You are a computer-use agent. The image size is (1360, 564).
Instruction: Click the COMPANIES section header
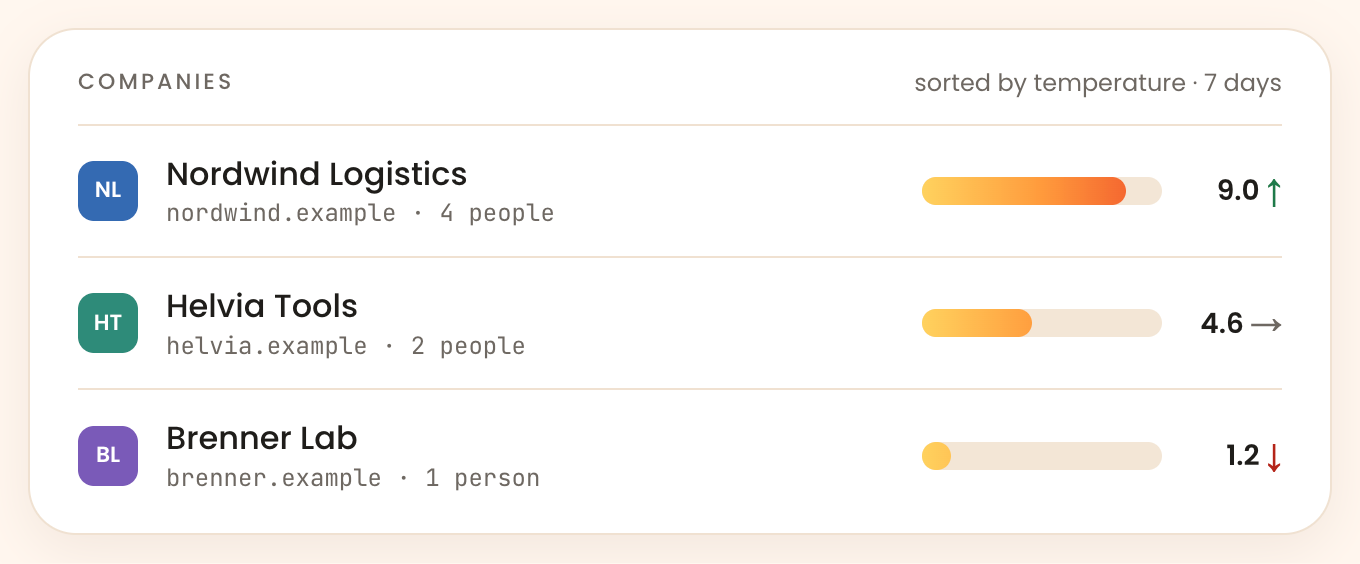click(x=155, y=82)
